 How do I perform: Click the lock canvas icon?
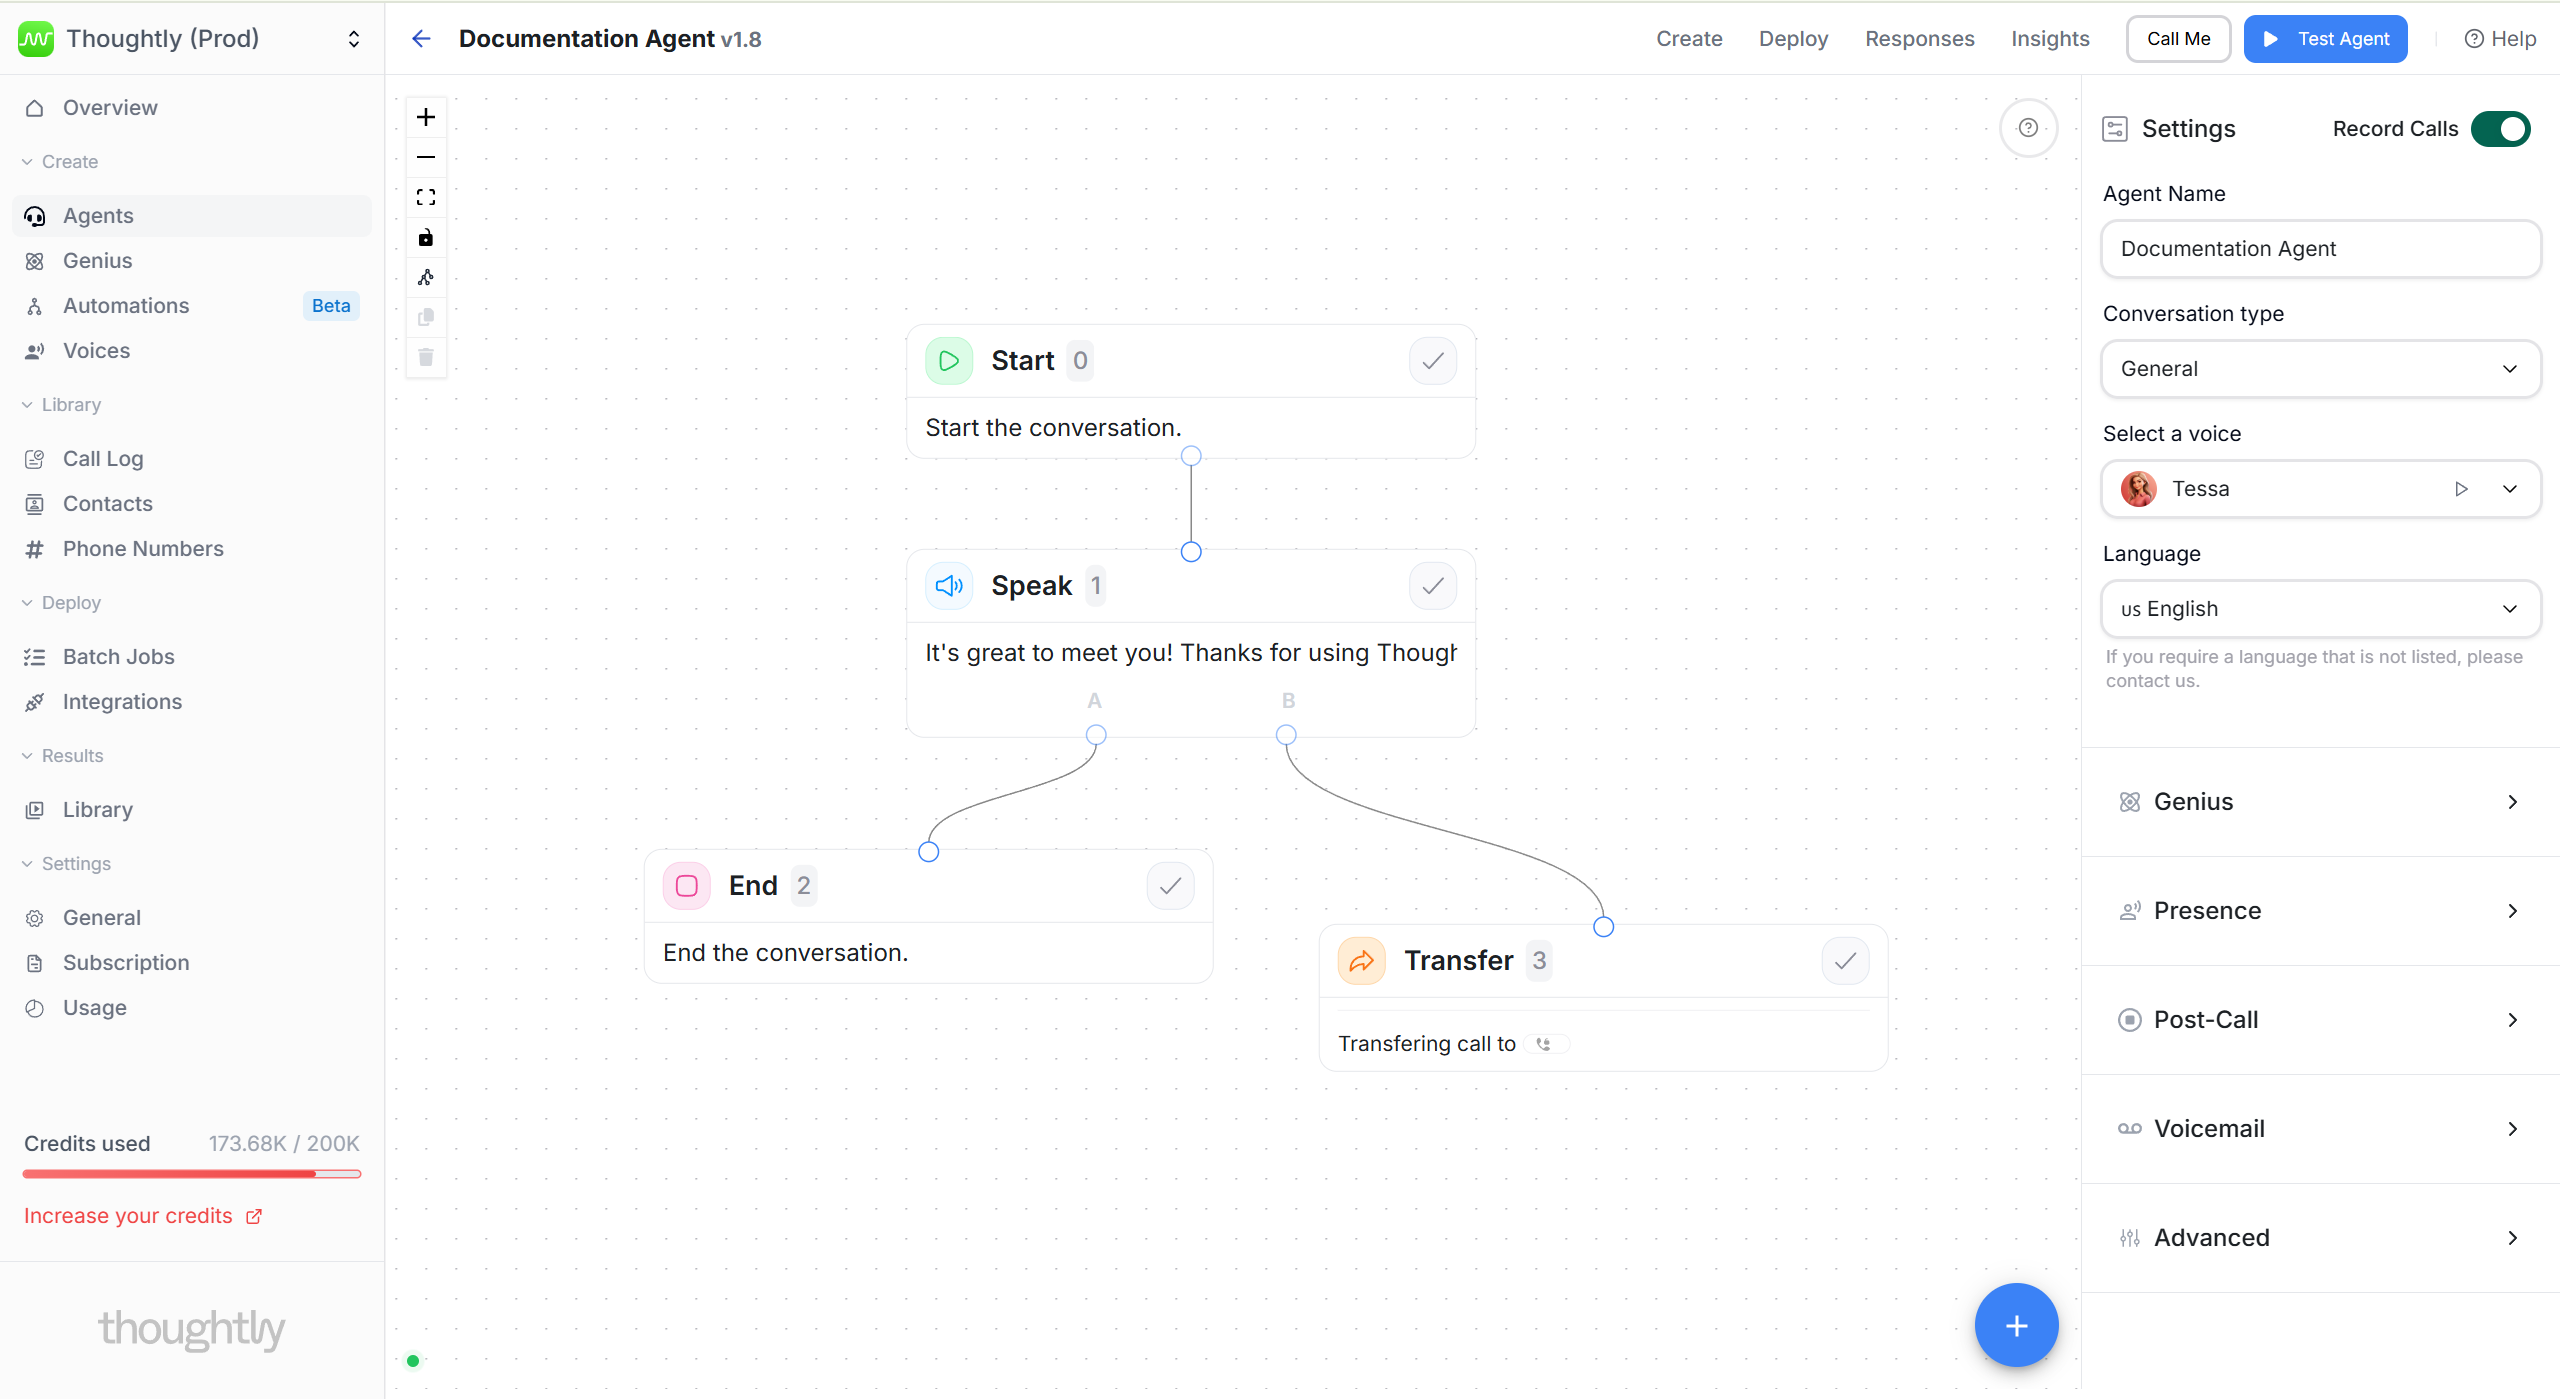[x=426, y=237]
